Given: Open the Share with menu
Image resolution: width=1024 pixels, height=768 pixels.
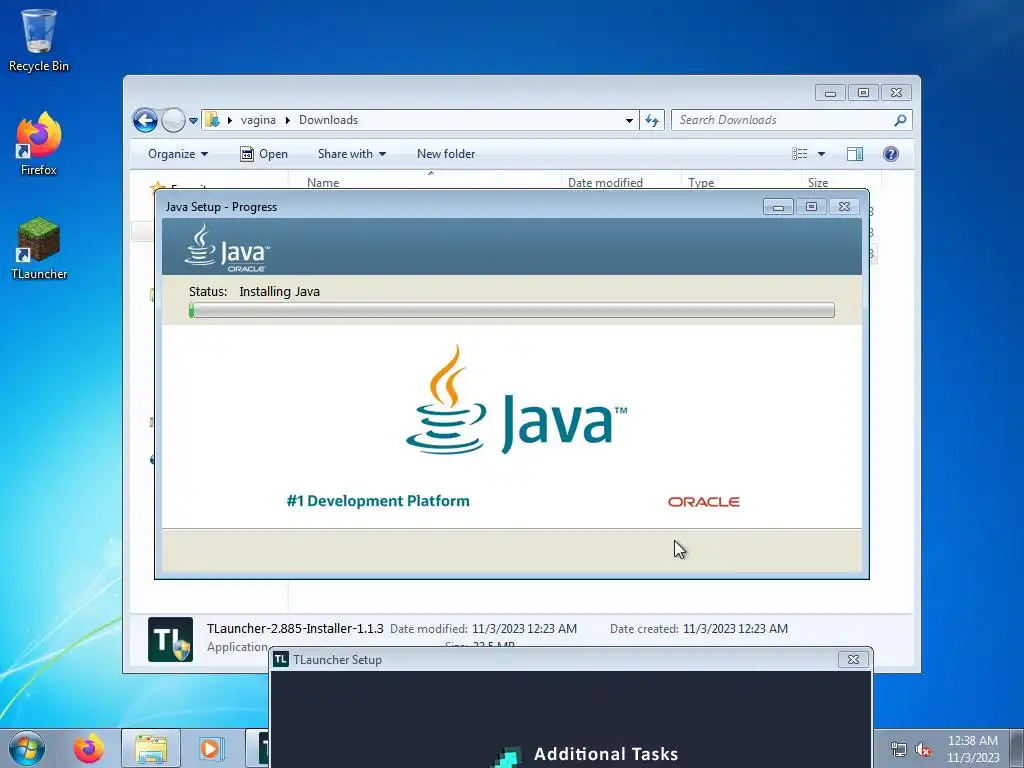Looking at the screenshot, I should point(351,154).
